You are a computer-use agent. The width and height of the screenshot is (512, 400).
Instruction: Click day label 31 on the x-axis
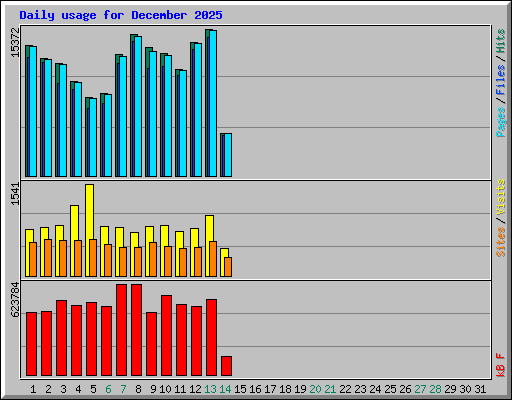[480, 389]
